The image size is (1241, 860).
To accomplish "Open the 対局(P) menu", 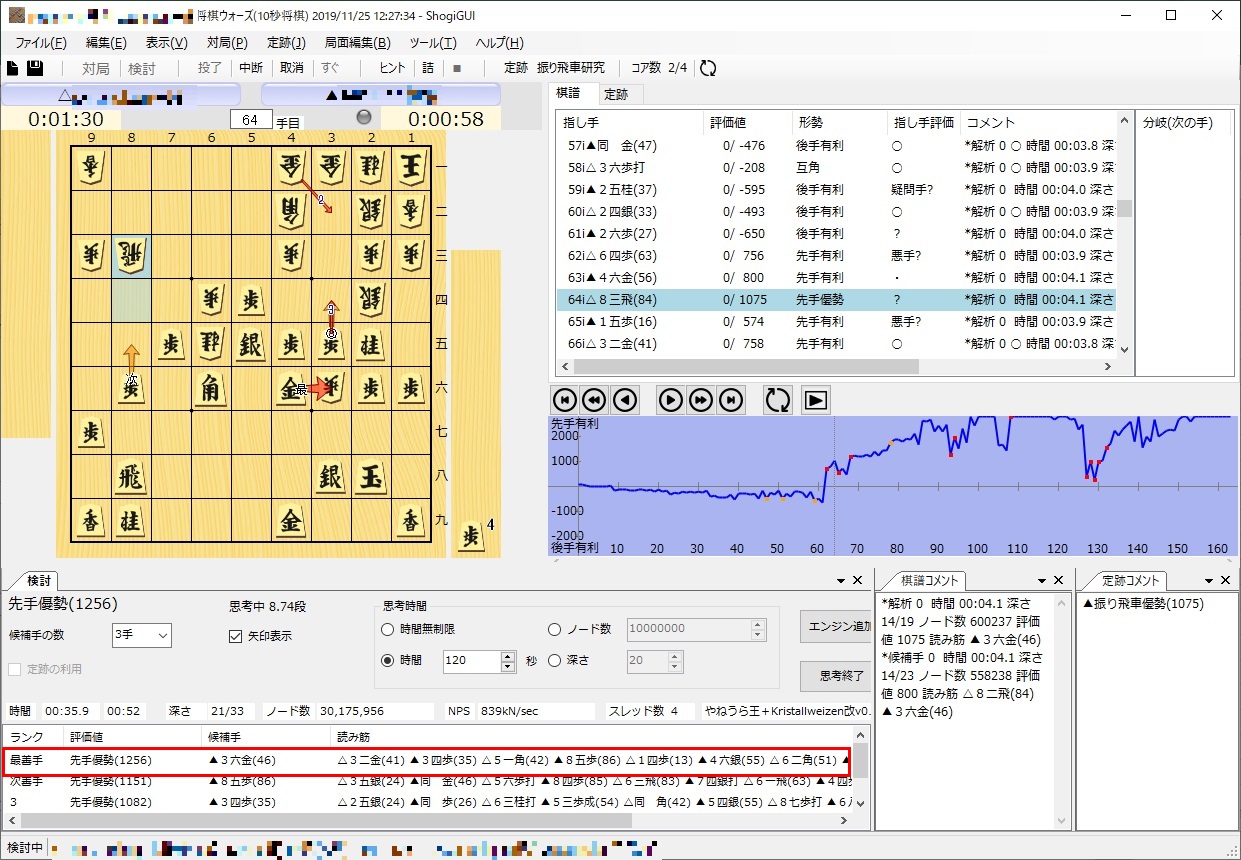I will [x=227, y=43].
